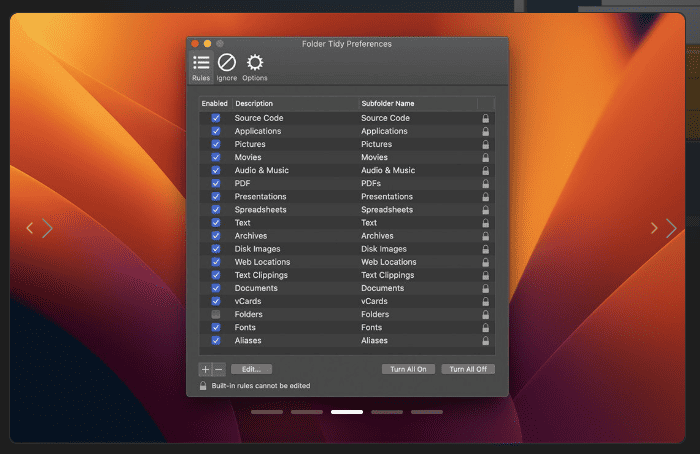Select the Aliases subfolder name cell
Viewport: 700px width, 454px height.
(x=375, y=341)
